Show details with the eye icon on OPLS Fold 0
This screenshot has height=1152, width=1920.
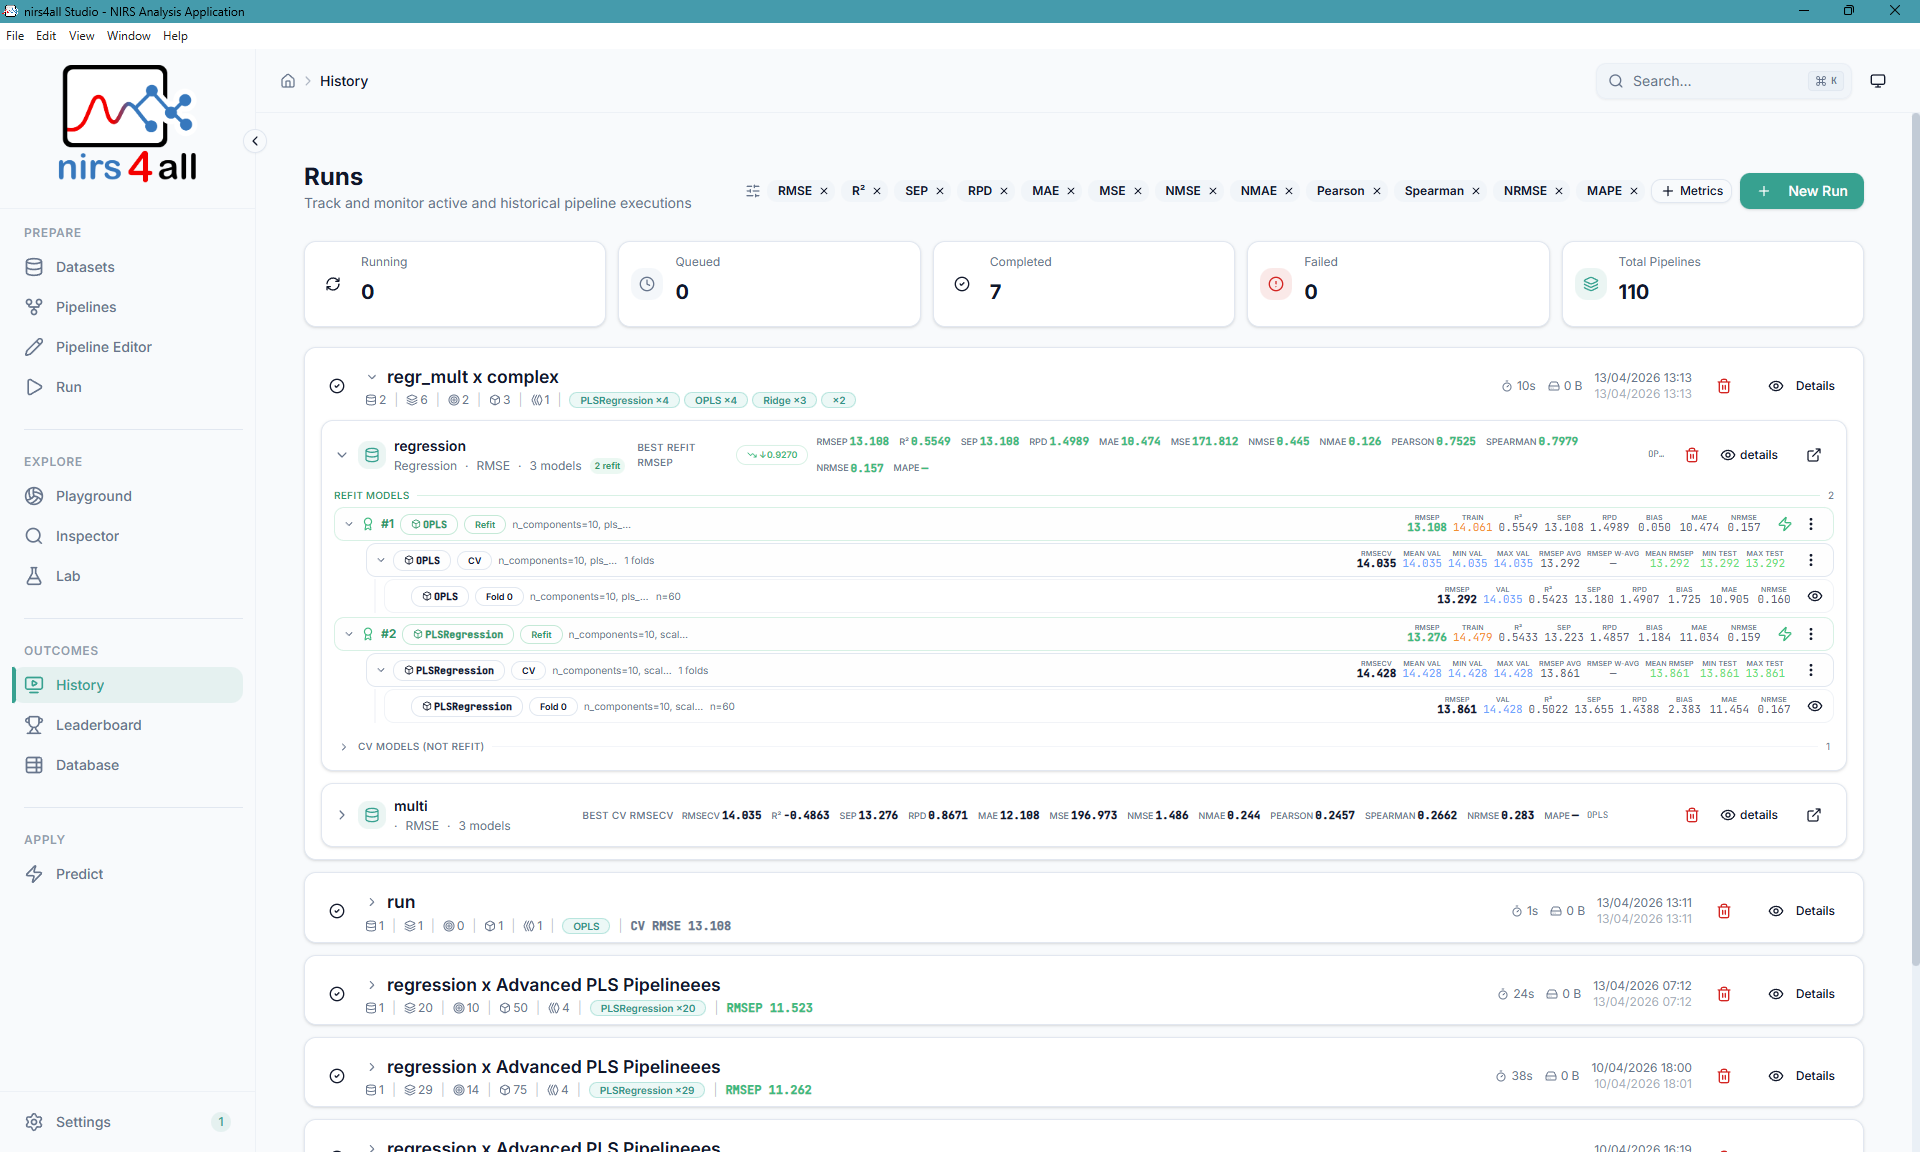(1816, 596)
